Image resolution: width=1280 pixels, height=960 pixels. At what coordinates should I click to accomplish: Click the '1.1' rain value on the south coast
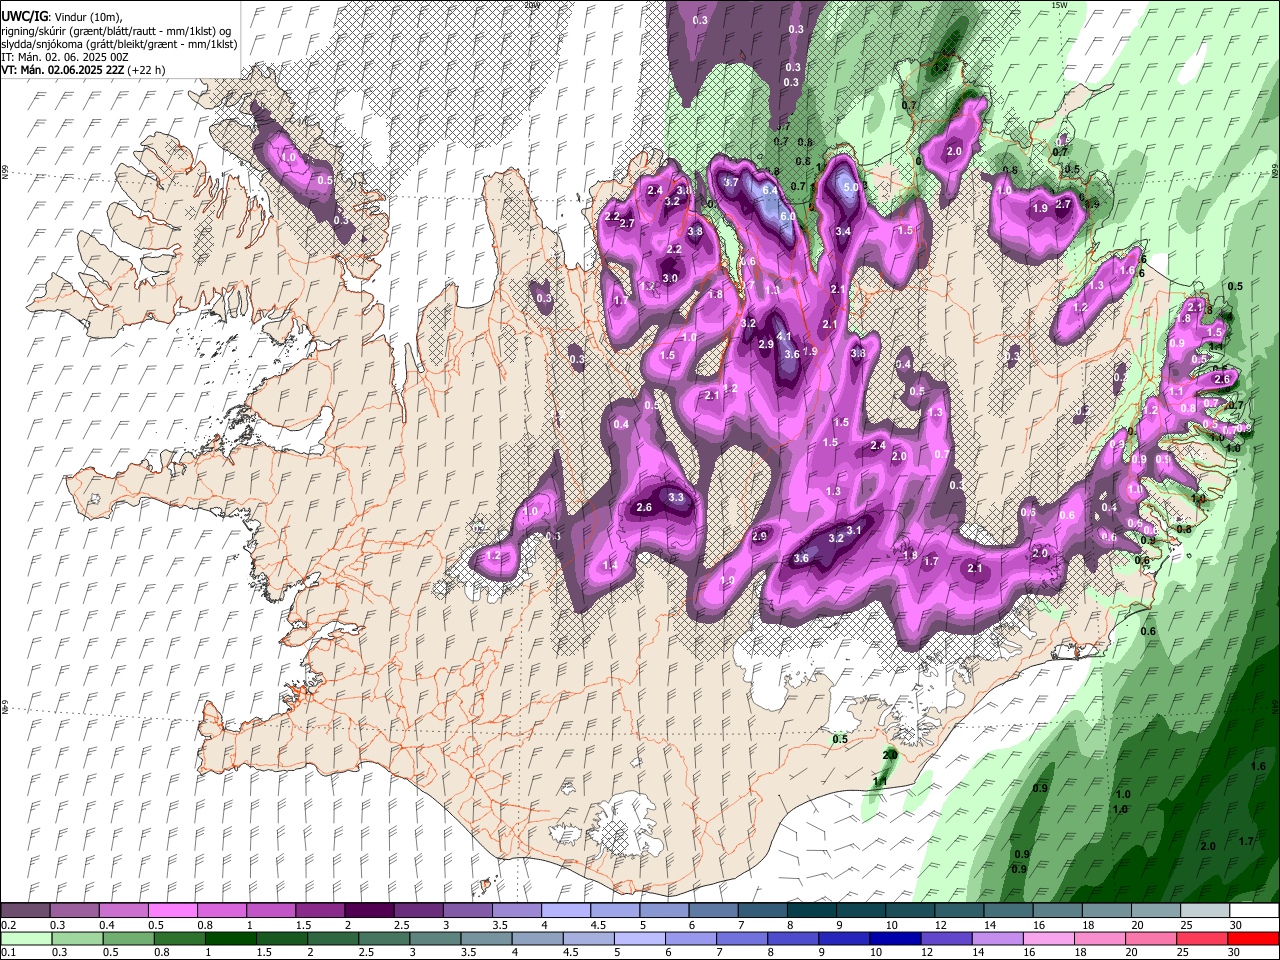[880, 781]
